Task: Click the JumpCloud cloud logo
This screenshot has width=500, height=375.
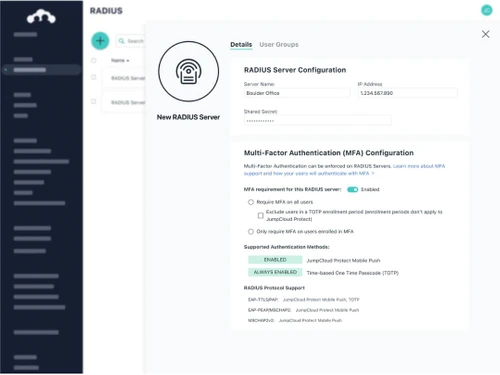Action: click(x=41, y=17)
